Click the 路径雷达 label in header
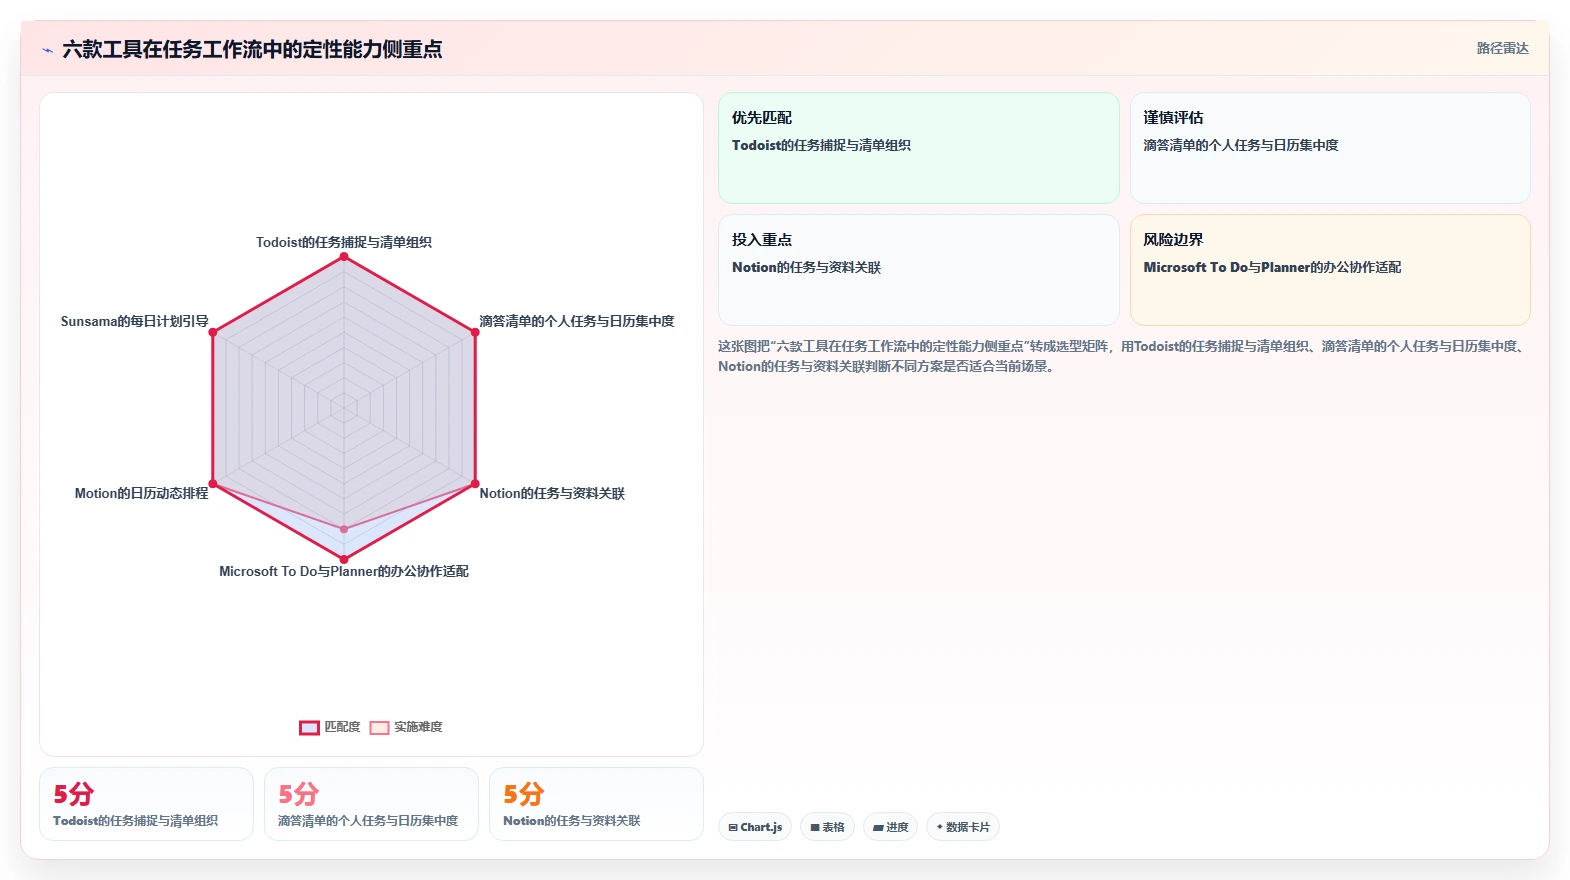1570x880 pixels. (1502, 48)
